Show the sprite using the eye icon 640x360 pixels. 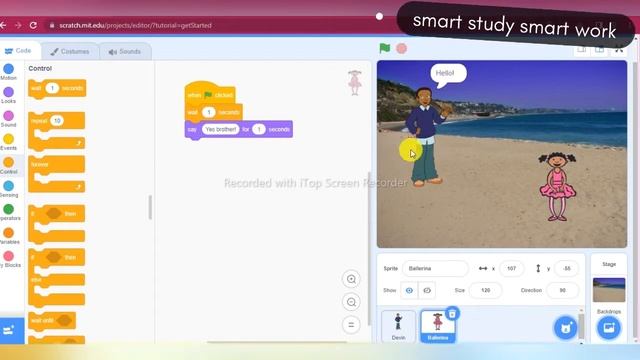(409, 290)
